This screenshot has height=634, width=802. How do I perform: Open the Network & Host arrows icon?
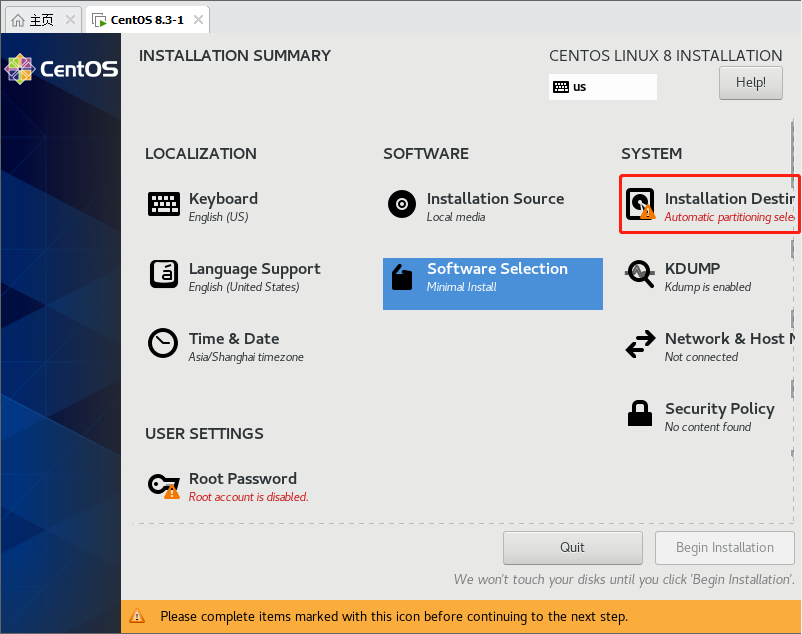click(x=640, y=344)
